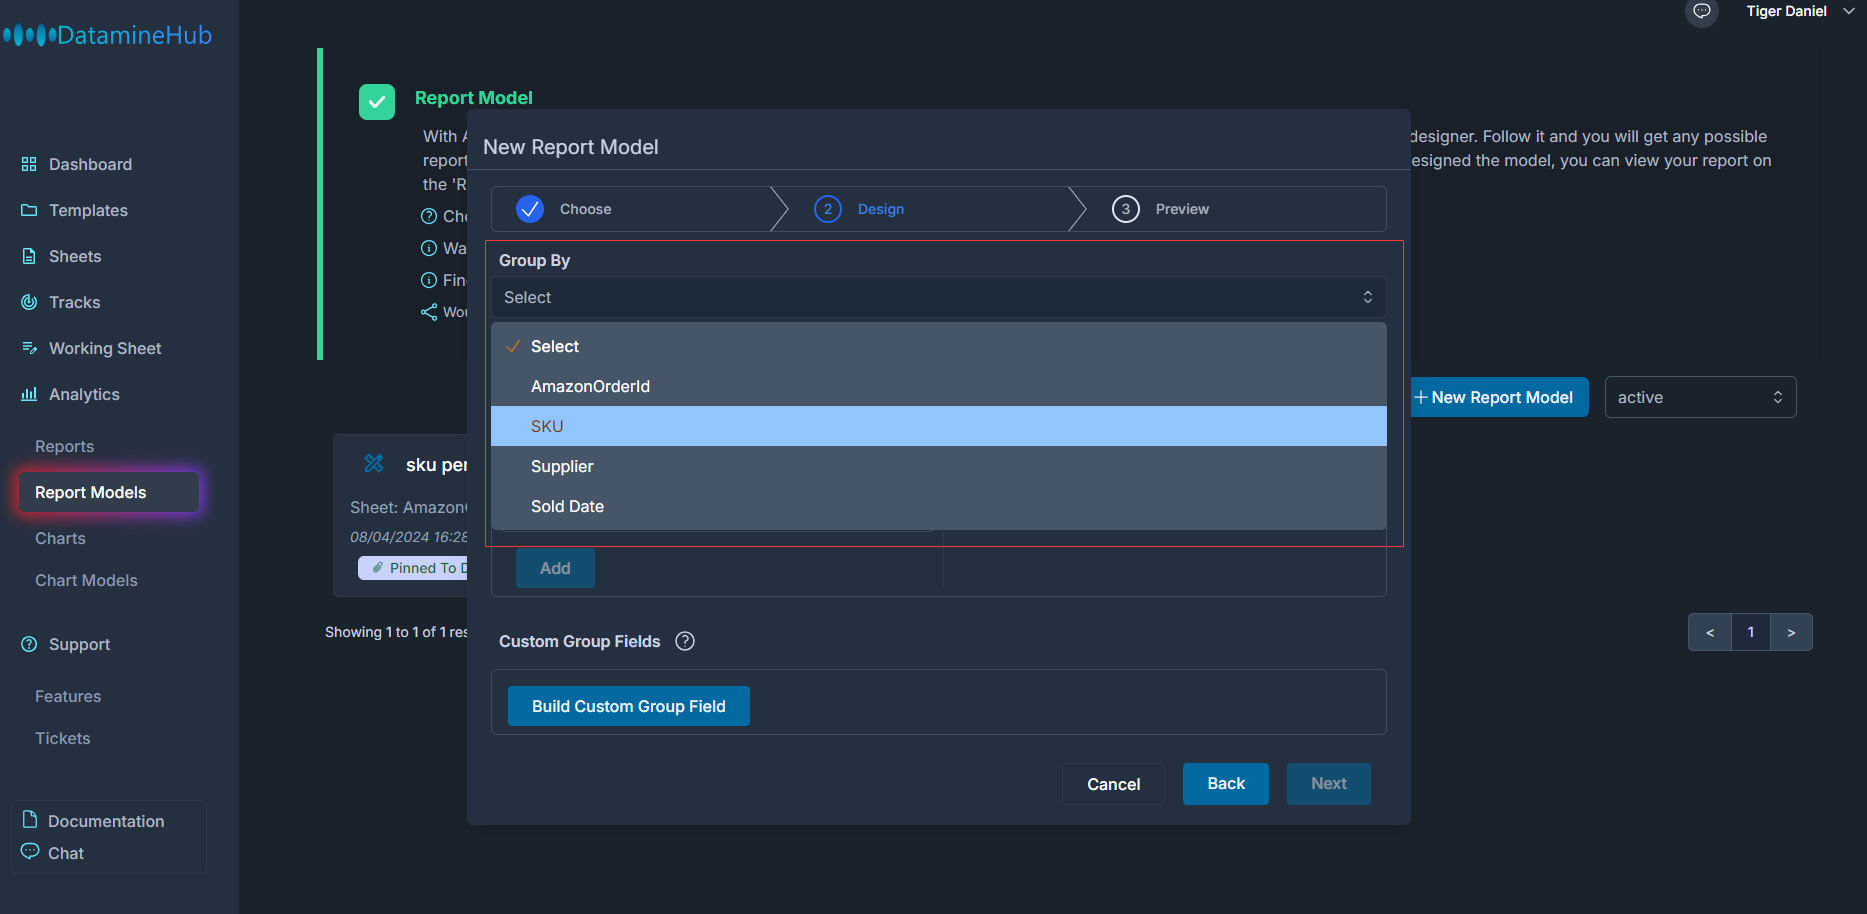Screen dimensions: 1867x914
Task: Cancel the New Report Model dialog
Action: click(x=1113, y=784)
